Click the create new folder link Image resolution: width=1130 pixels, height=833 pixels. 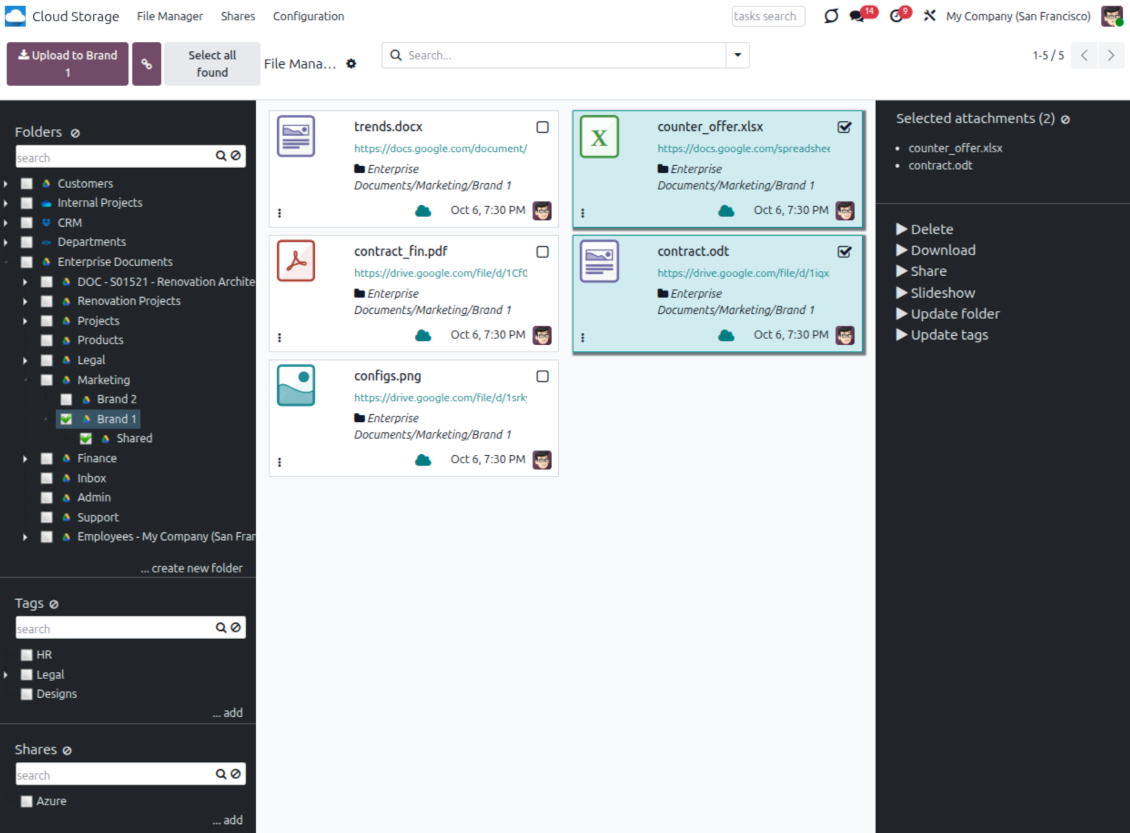click(x=191, y=568)
